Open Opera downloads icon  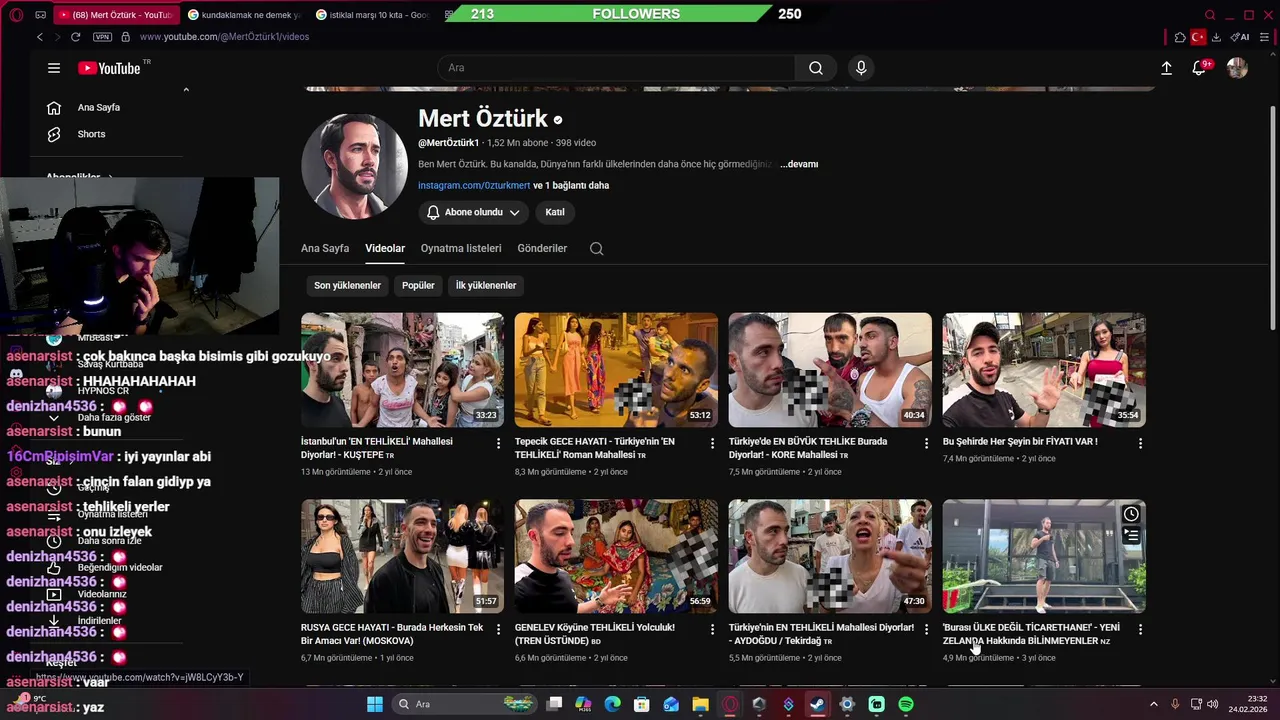1216,37
